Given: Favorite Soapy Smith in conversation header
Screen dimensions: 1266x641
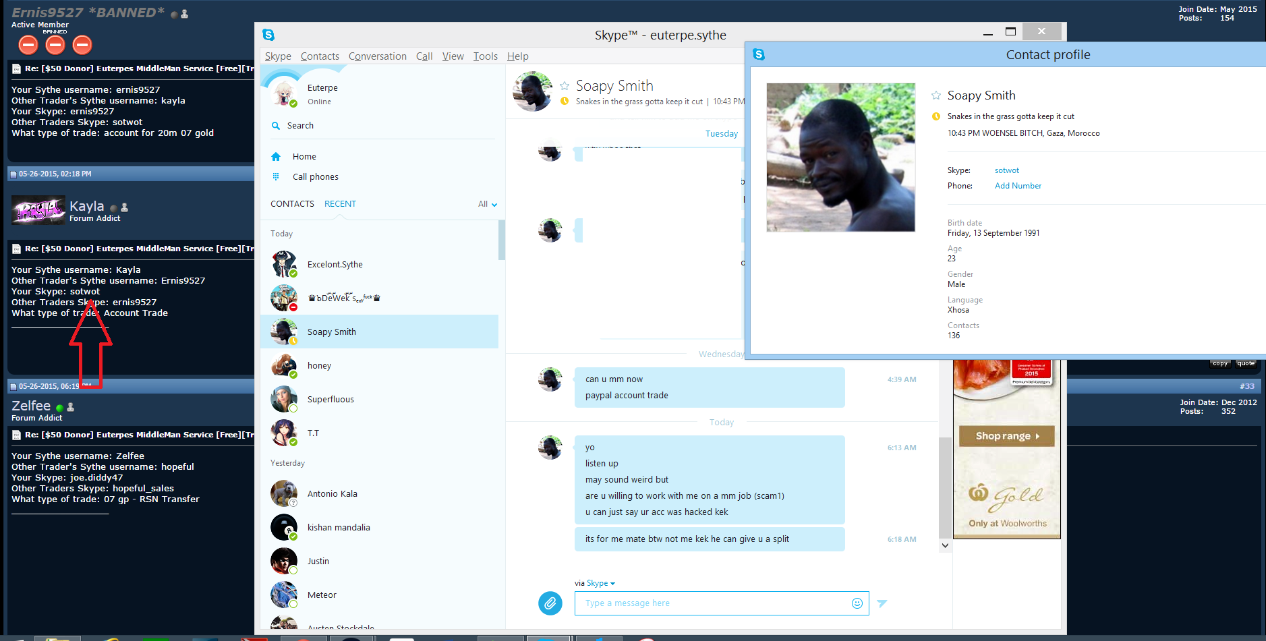Looking at the screenshot, I should [x=565, y=86].
